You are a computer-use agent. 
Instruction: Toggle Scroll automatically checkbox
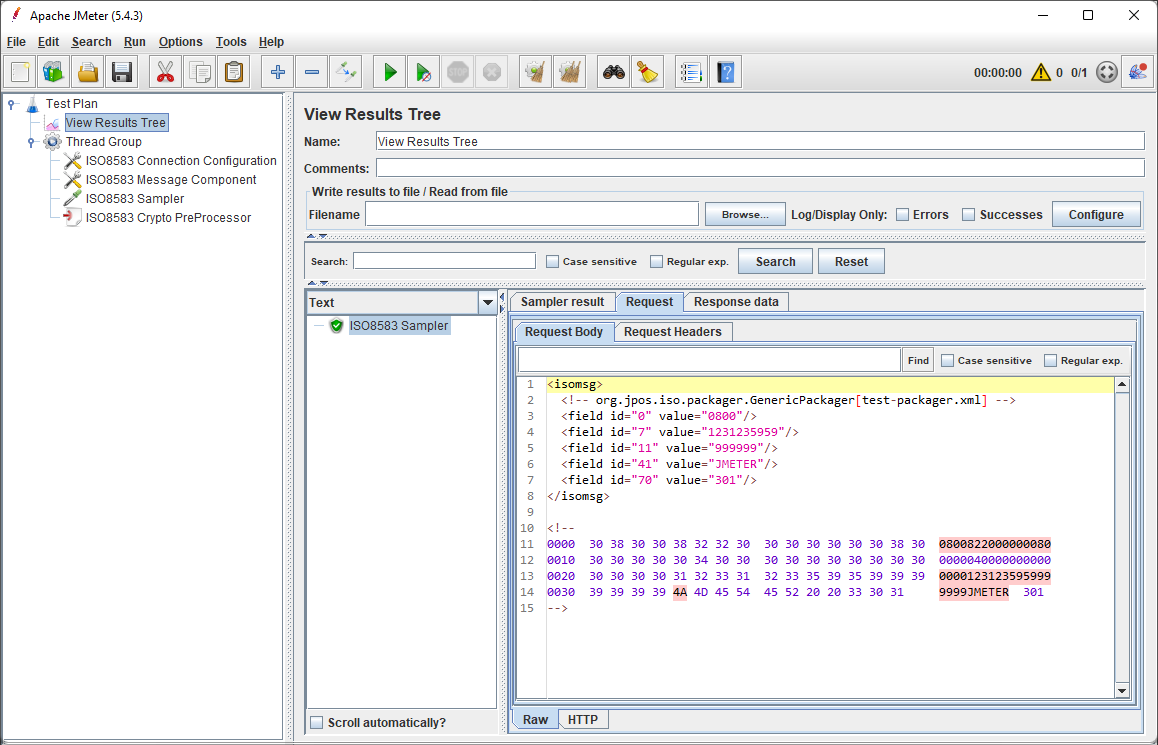[317, 723]
